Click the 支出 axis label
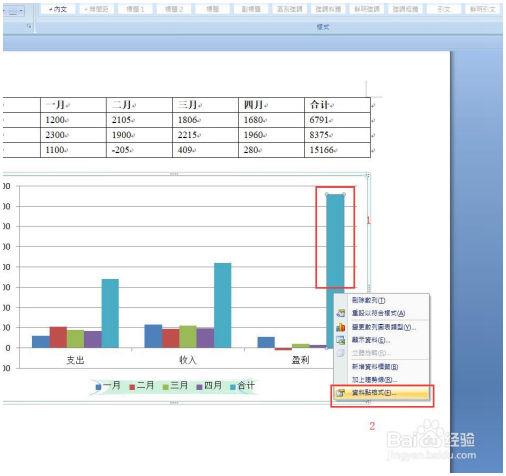This screenshot has height=476, width=506. (75, 360)
